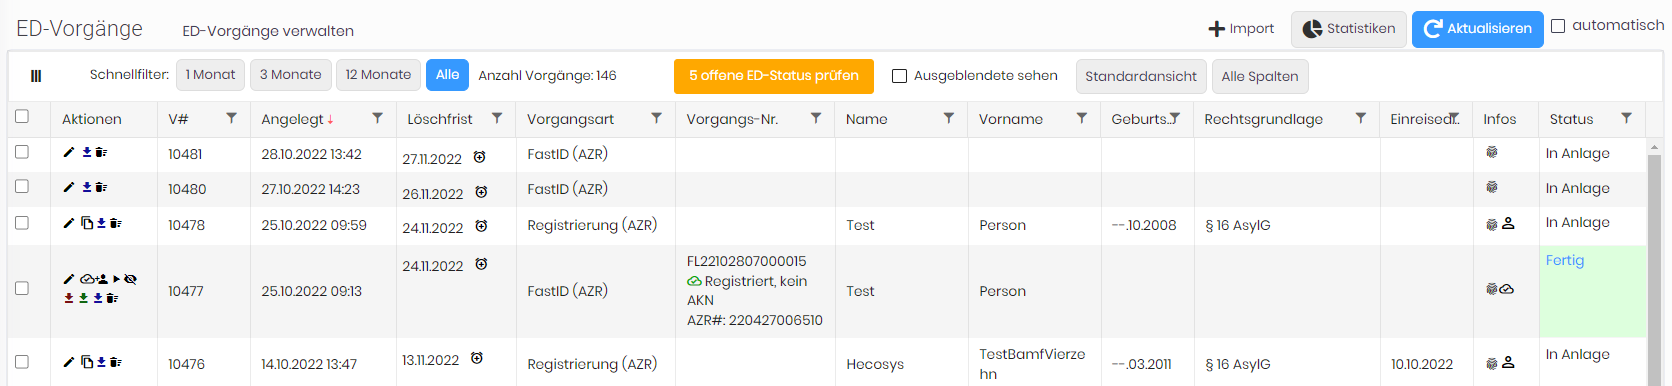The image size is (1672, 386).
Task: Tick the Ausgeblendete sehen checkbox
Action: [899, 76]
